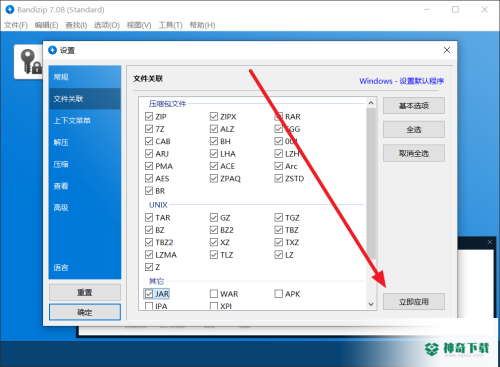Uncheck the TAR checkbox
Viewport: 500px width, 367px height.
149,217
